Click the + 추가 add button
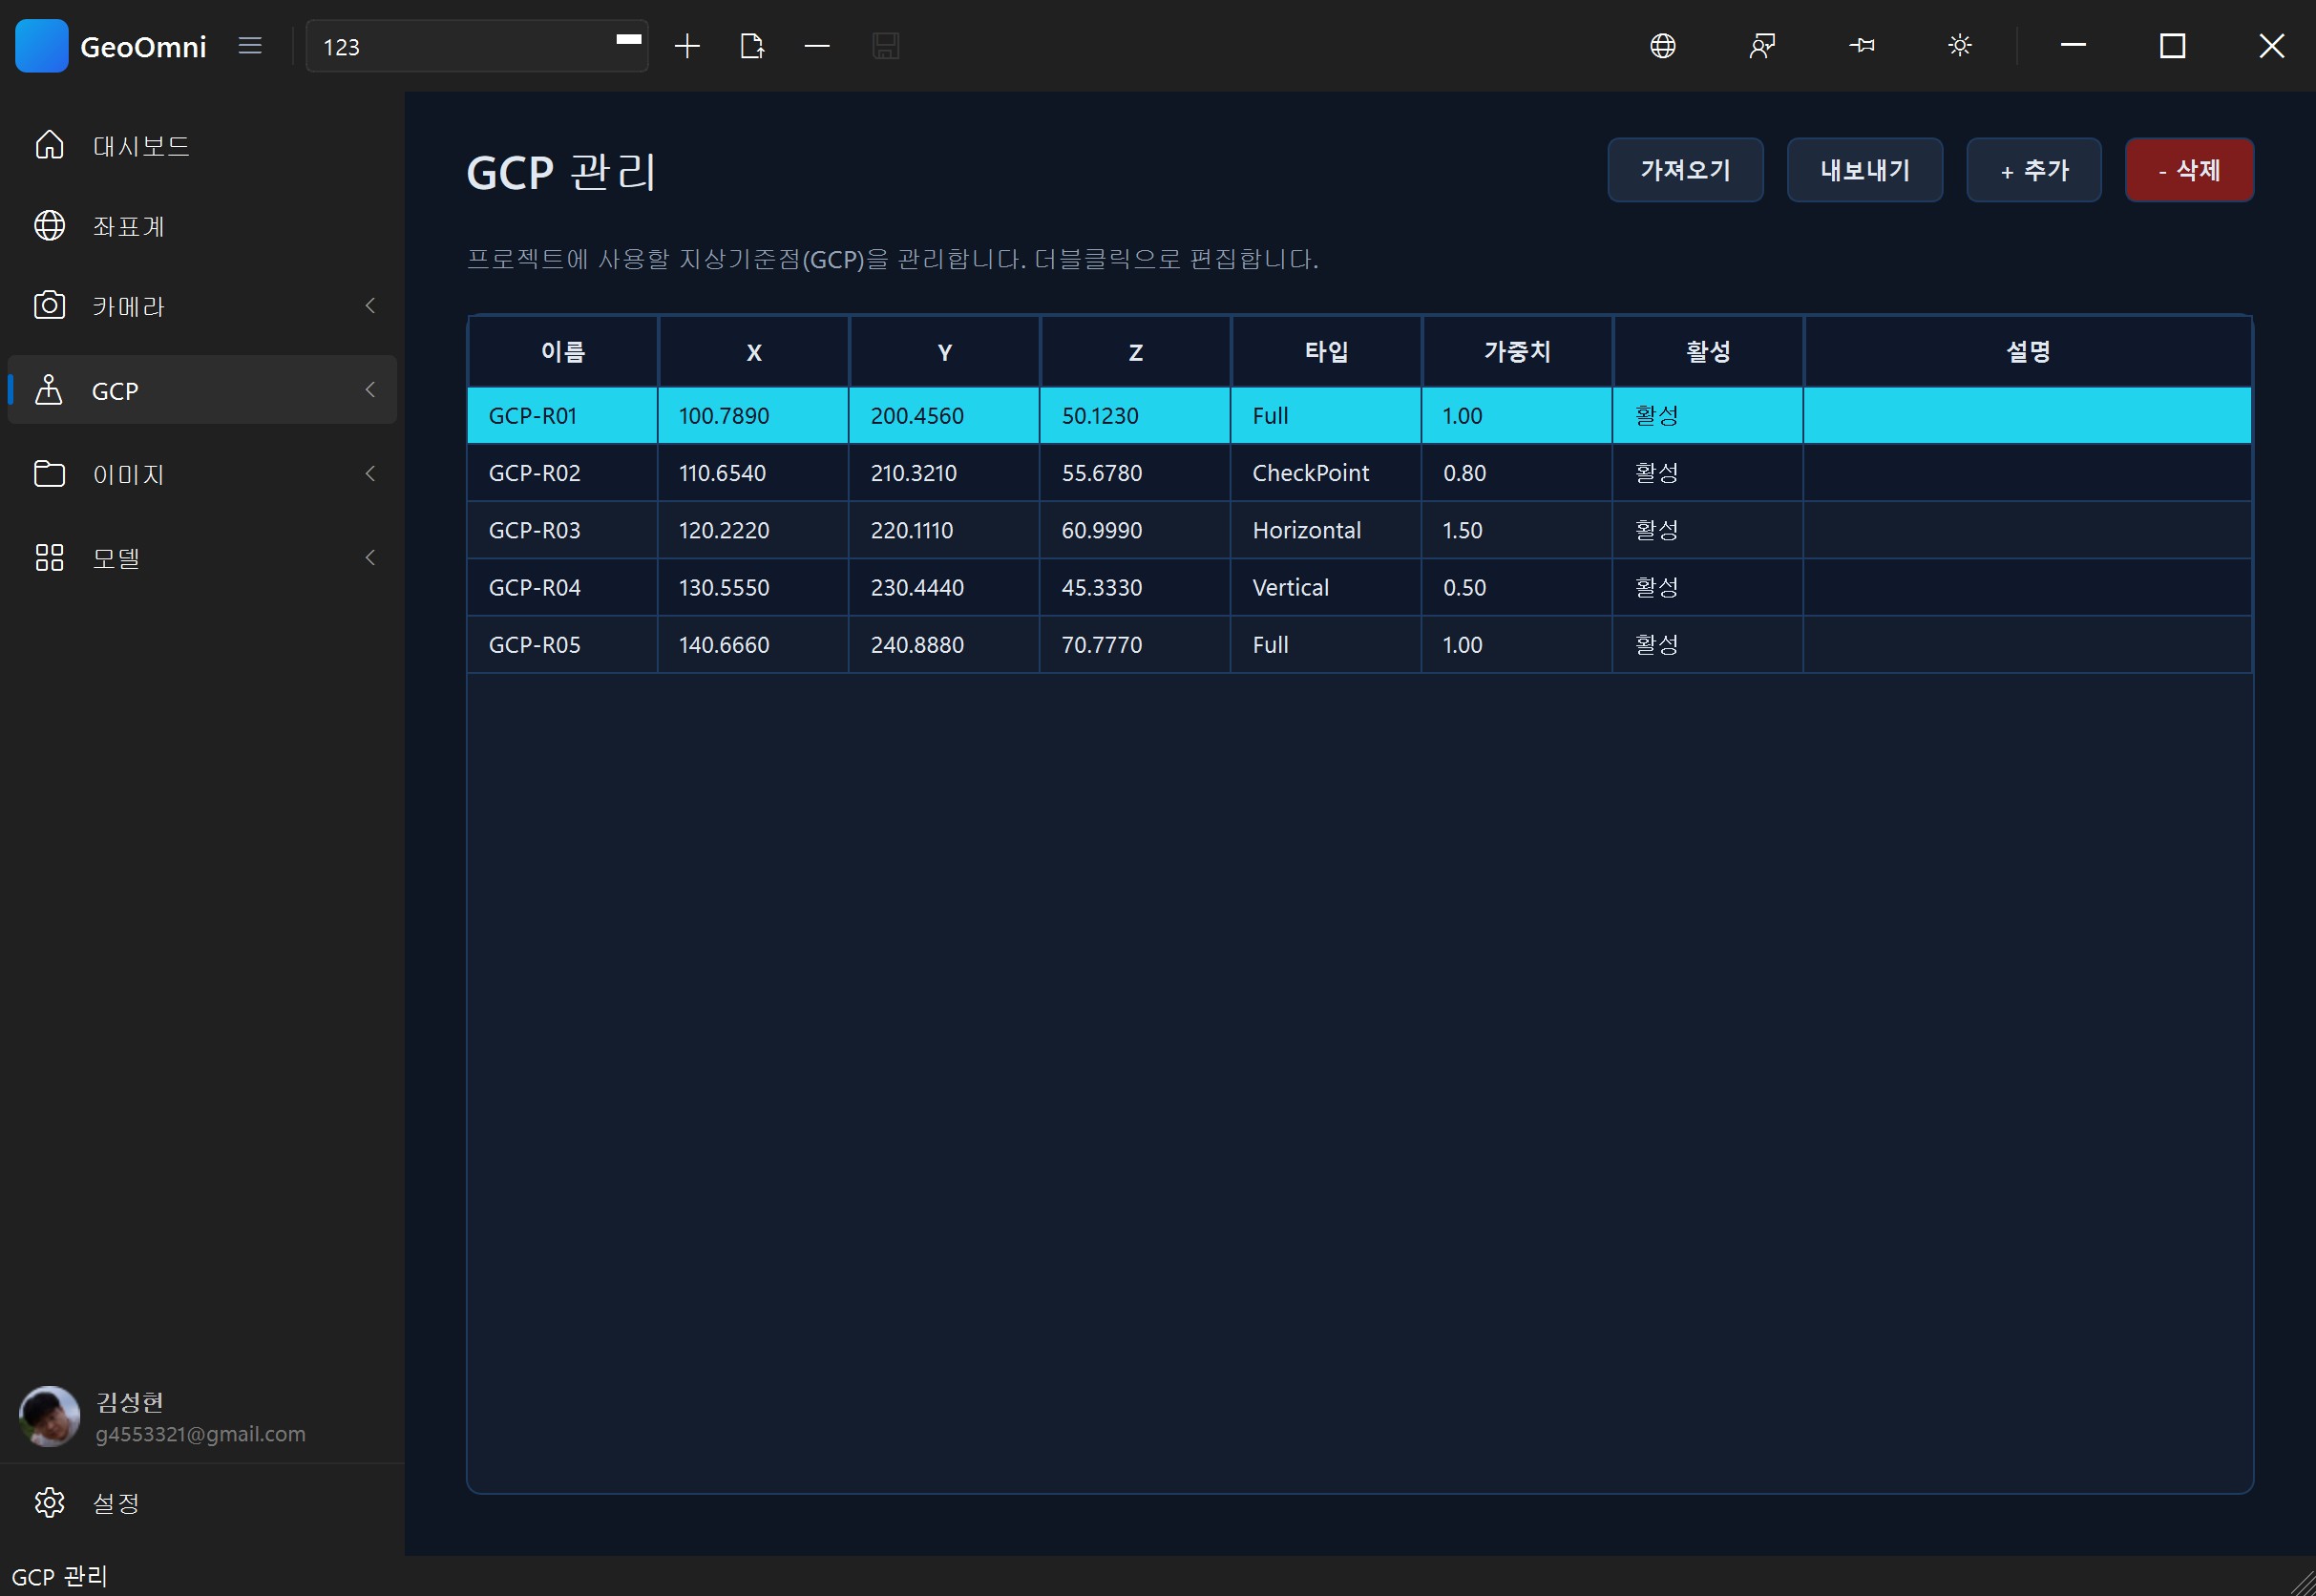The height and width of the screenshot is (1596, 2316). [2034, 170]
